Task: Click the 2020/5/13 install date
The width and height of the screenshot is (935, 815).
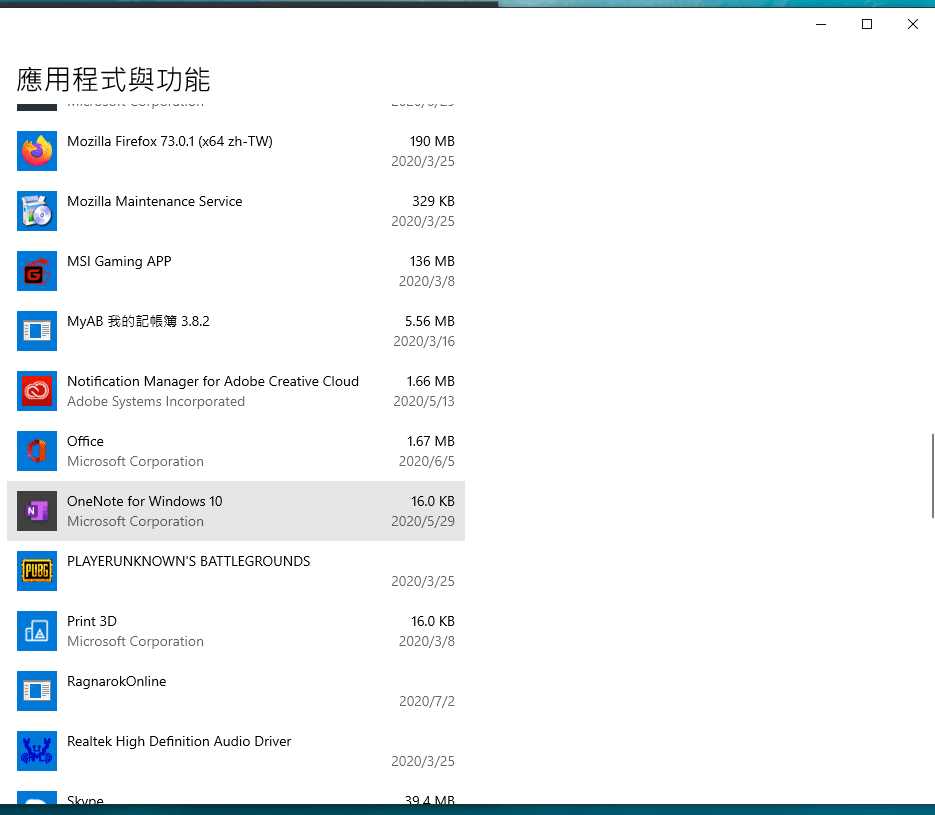Action: coord(424,402)
